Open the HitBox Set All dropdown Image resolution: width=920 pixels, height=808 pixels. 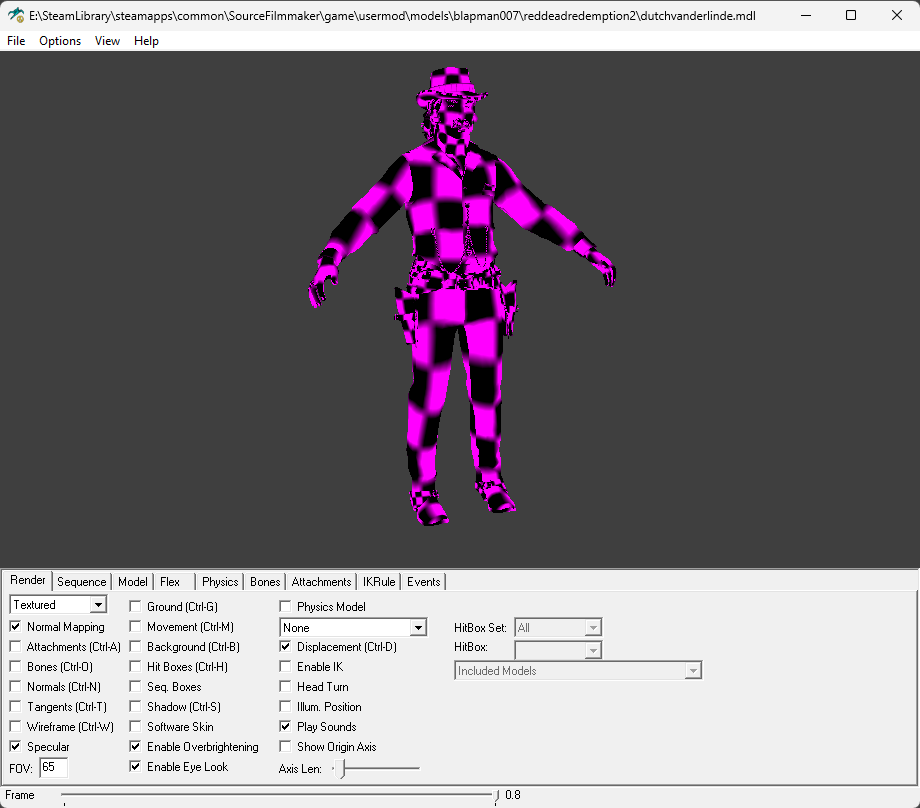[558, 627]
